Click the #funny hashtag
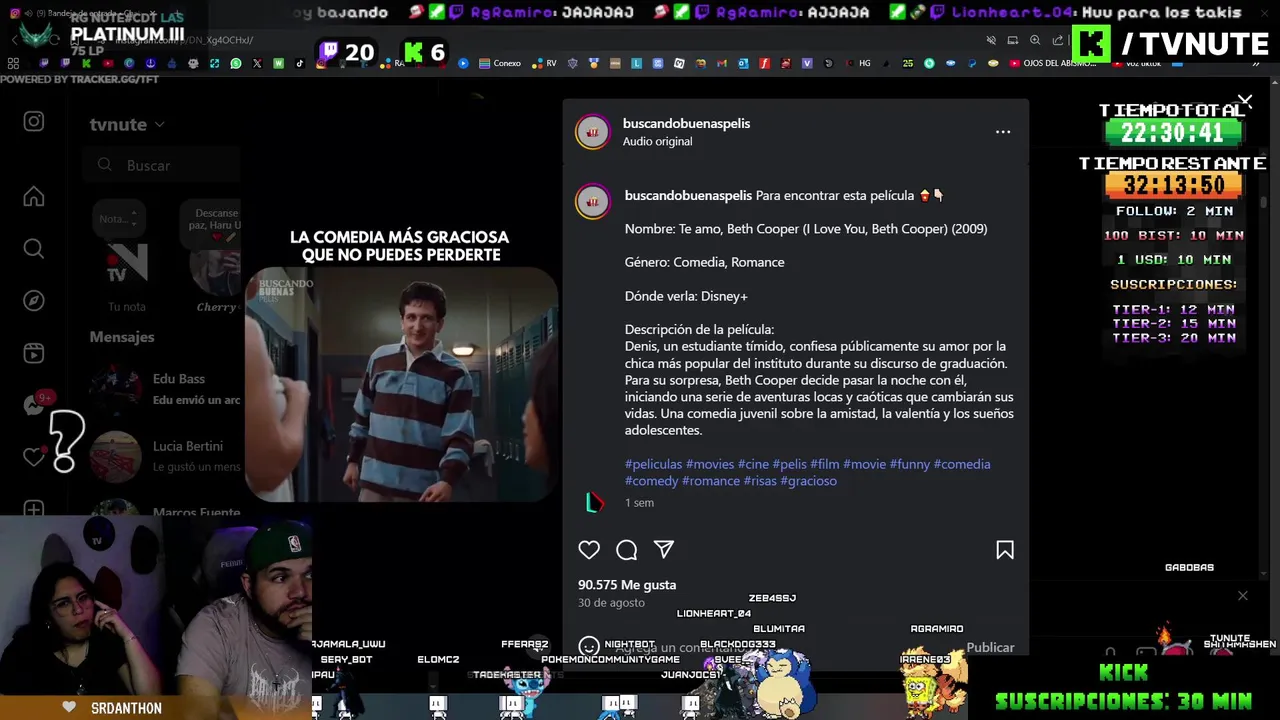The height and width of the screenshot is (720, 1280). coord(909,464)
